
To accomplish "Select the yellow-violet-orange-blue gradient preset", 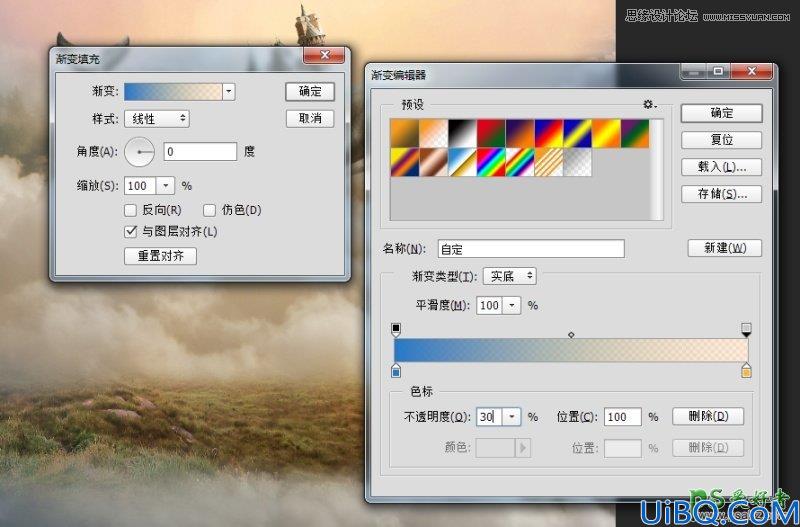I will tap(405, 162).
